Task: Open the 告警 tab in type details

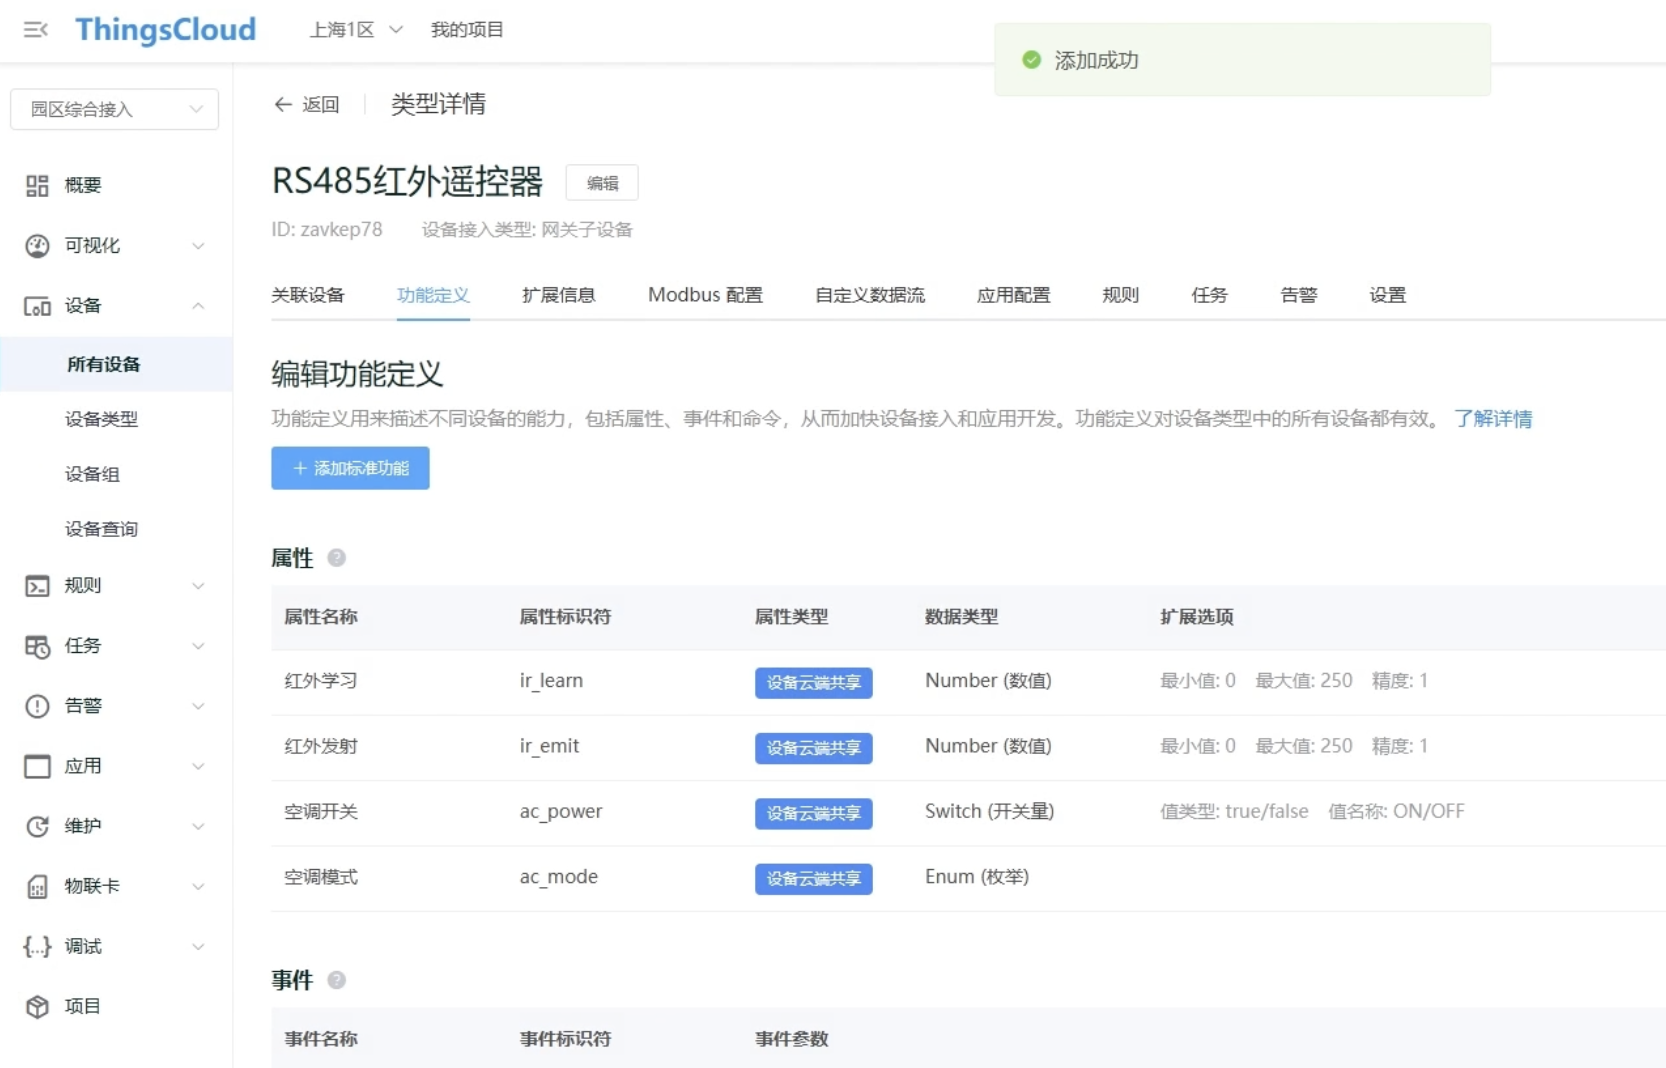Action: tap(1299, 295)
